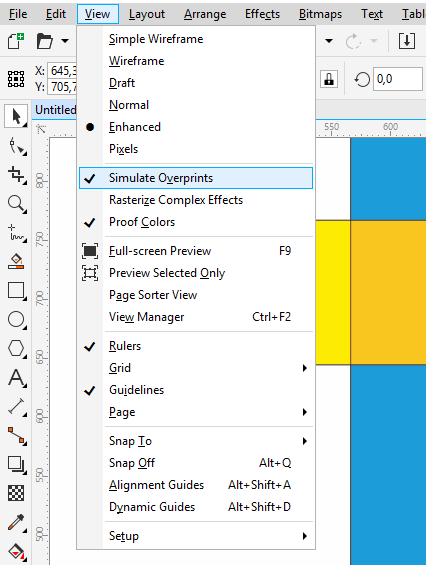The width and height of the screenshot is (426, 565).
Task: Open the Layout menu
Action: click(x=147, y=14)
